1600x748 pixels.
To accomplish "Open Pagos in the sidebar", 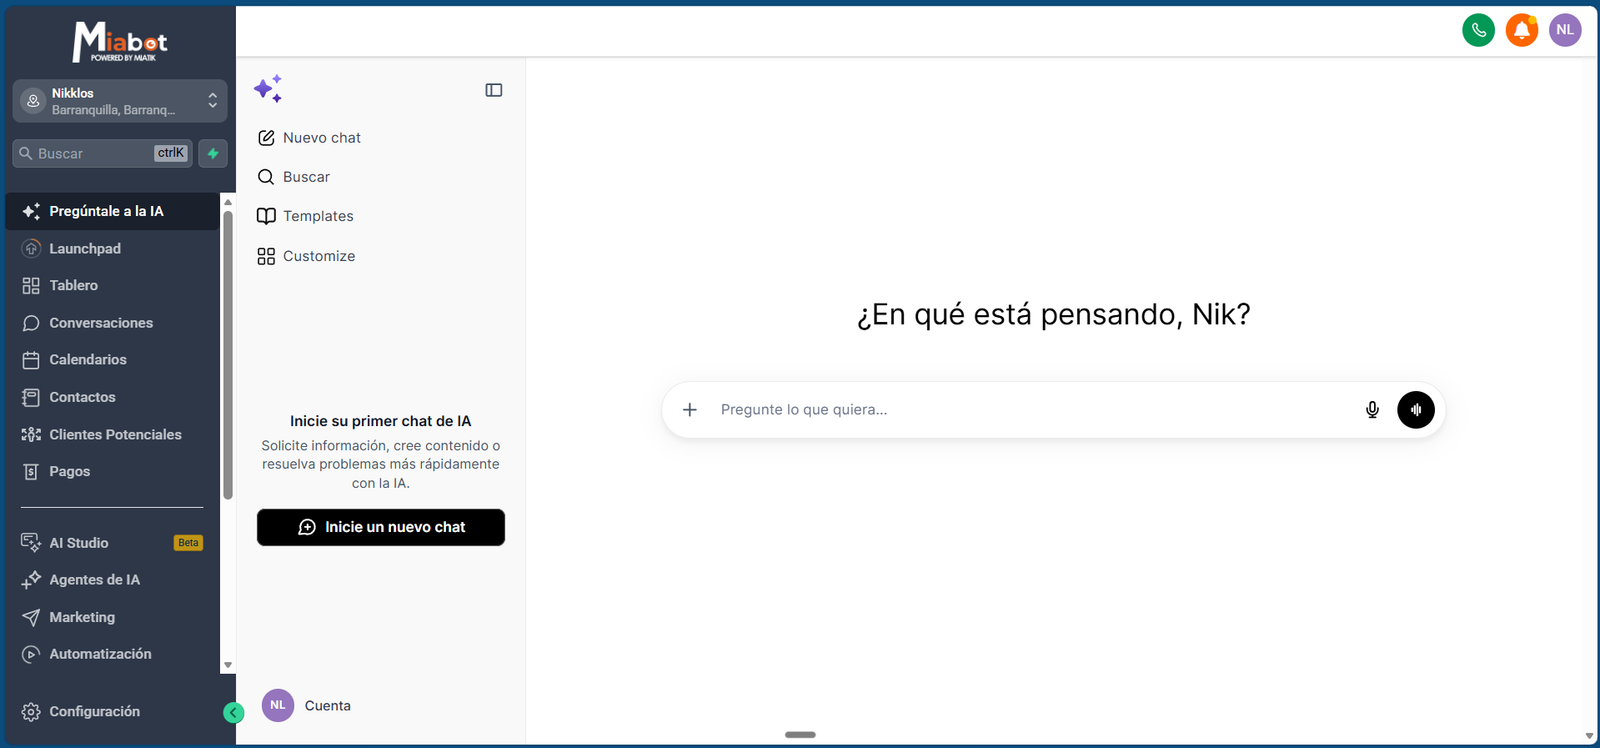I will pyautogui.click(x=112, y=472).
